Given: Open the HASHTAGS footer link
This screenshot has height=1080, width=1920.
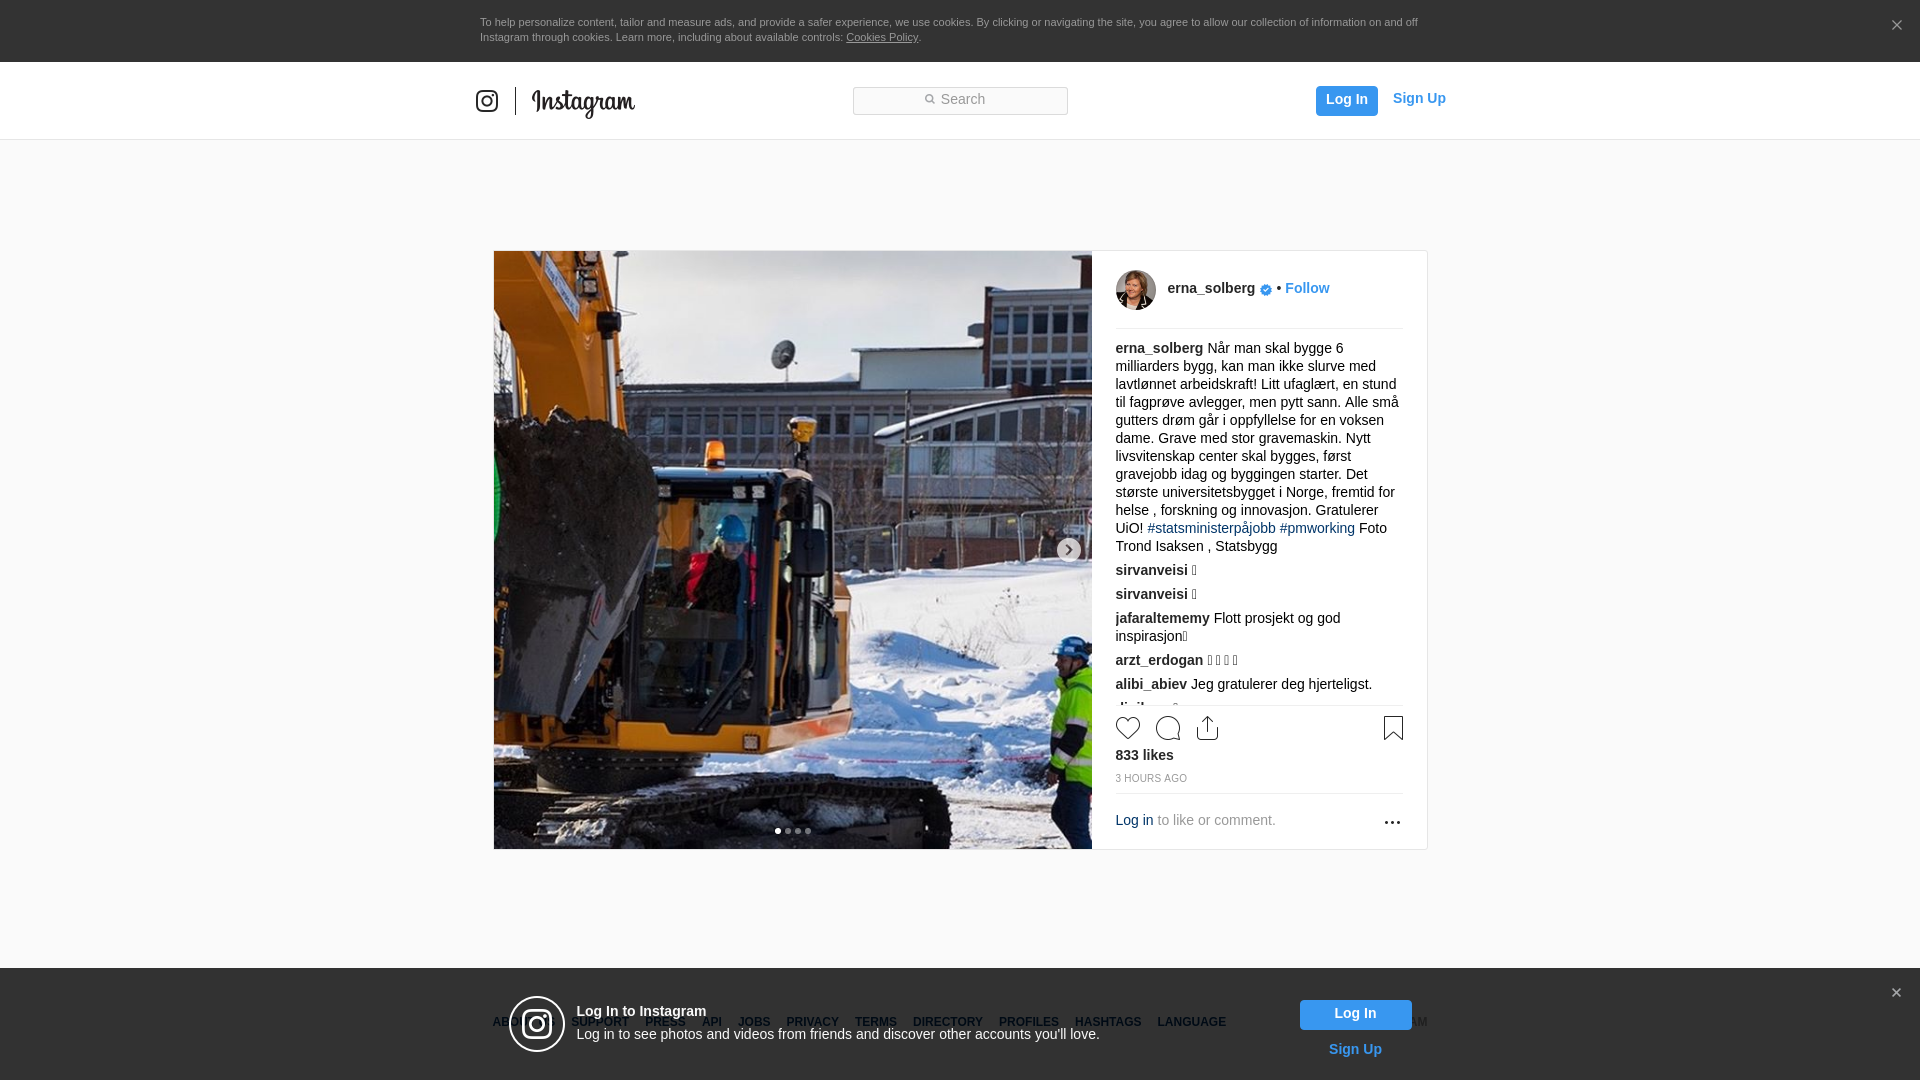Looking at the screenshot, I should (1107, 1022).
